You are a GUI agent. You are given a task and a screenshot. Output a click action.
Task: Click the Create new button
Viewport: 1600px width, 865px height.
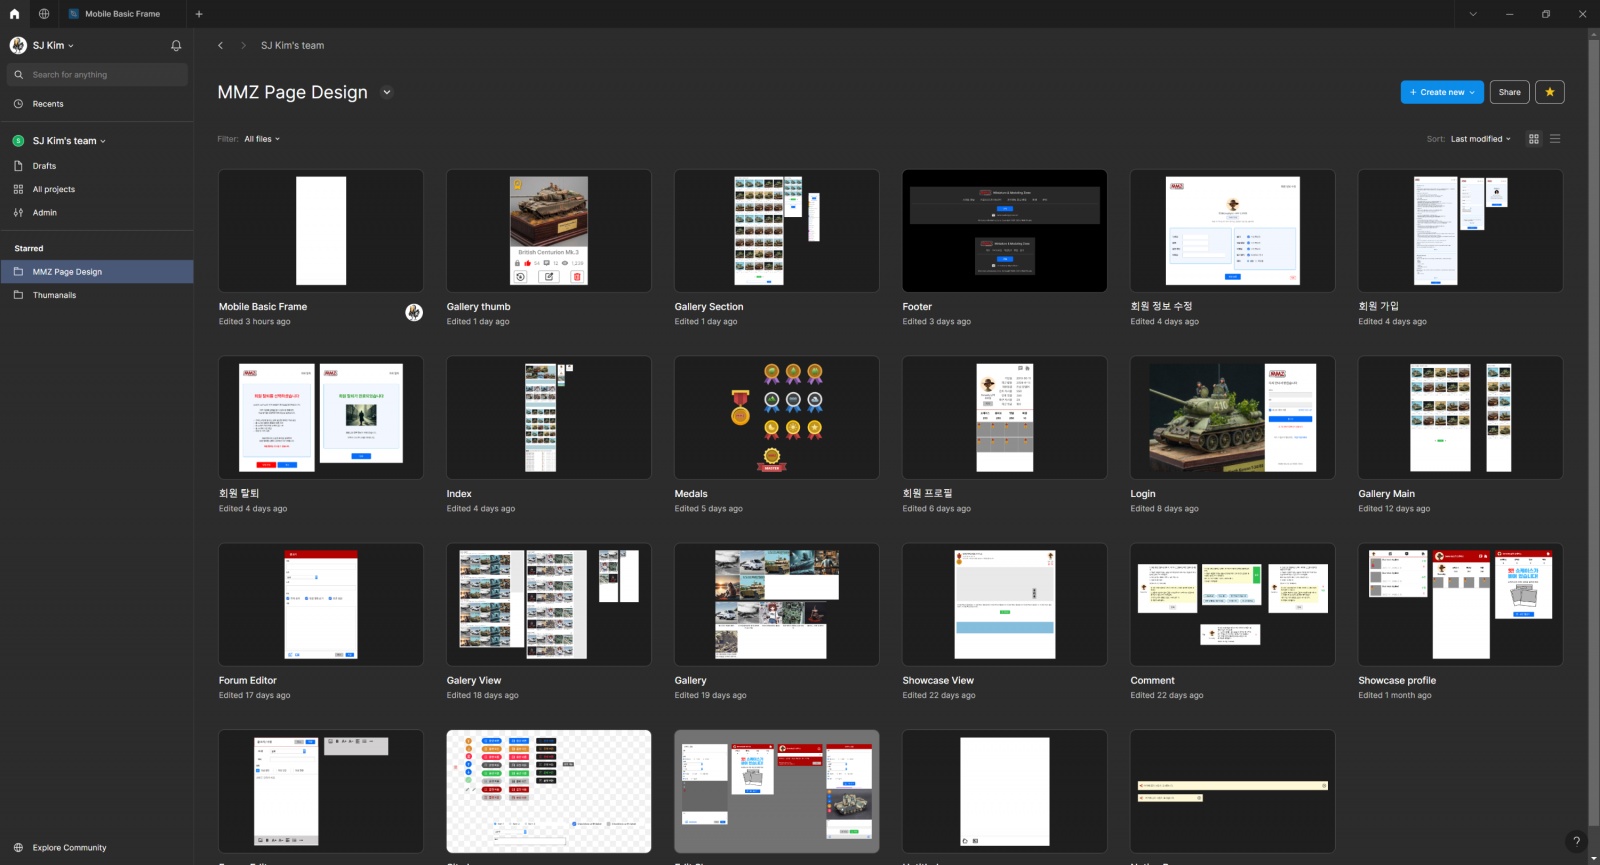click(1442, 92)
